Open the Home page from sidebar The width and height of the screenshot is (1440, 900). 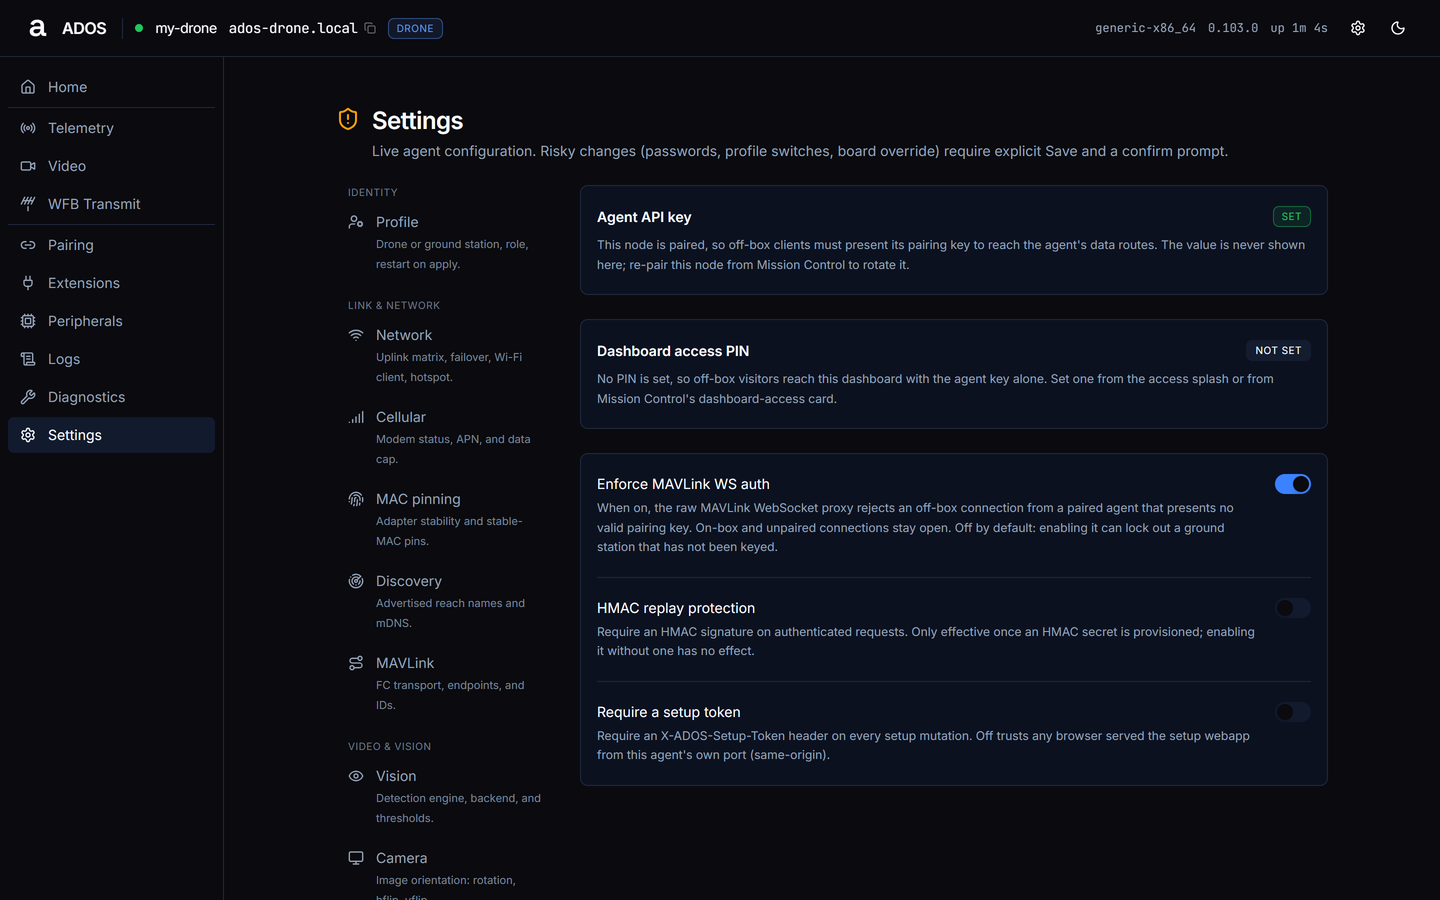pyautogui.click(x=111, y=87)
